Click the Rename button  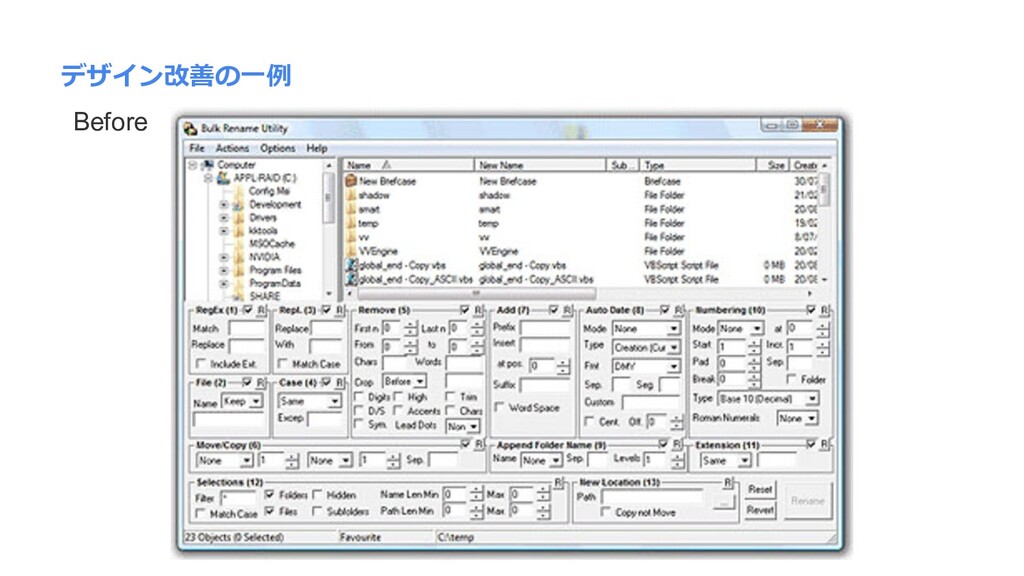[x=808, y=501]
